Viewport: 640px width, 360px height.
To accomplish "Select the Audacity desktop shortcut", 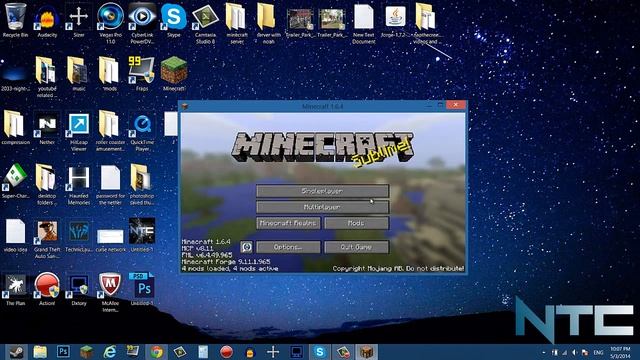I will coord(47,20).
